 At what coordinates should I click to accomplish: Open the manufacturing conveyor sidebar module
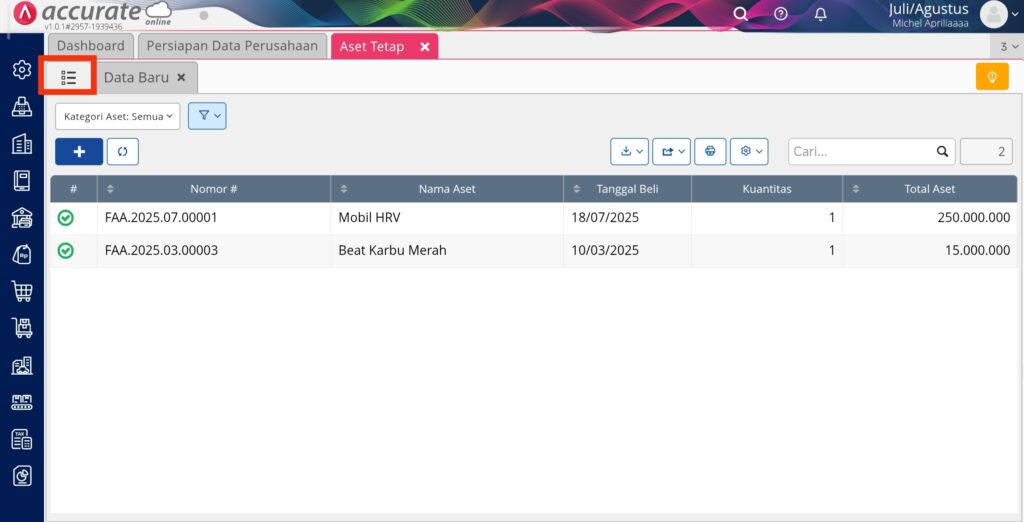click(22, 402)
